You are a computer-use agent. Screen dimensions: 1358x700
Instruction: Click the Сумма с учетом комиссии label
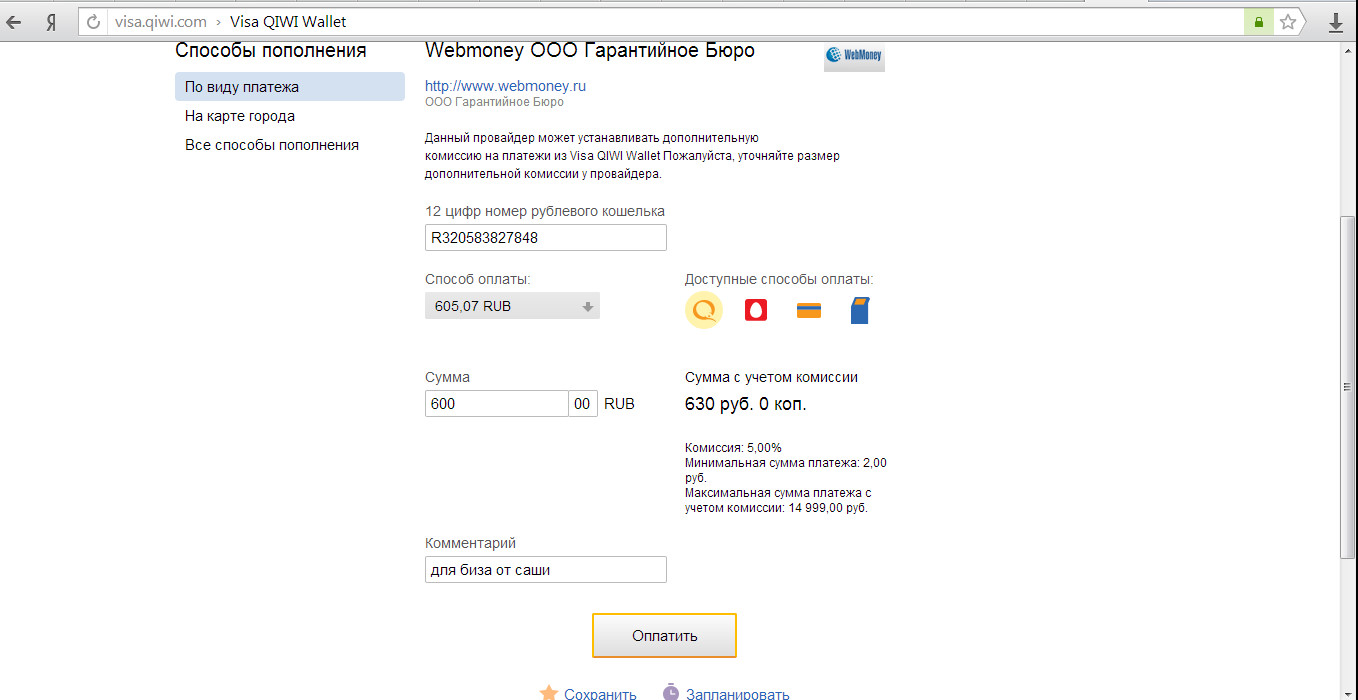click(771, 377)
